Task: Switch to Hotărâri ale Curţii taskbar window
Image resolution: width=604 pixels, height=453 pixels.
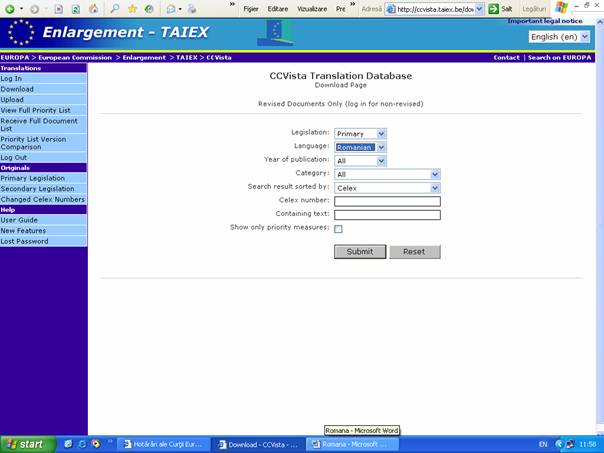Action: click(x=163, y=445)
